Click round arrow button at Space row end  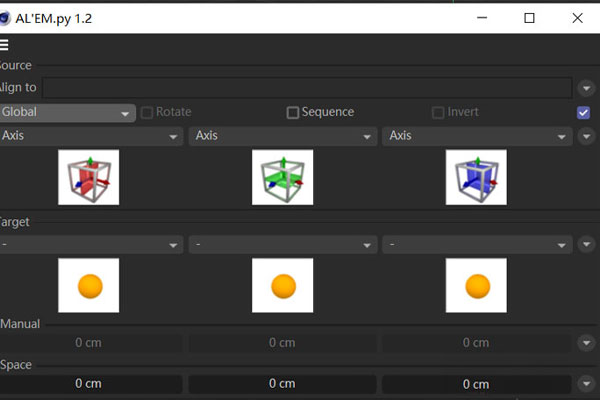click(587, 384)
